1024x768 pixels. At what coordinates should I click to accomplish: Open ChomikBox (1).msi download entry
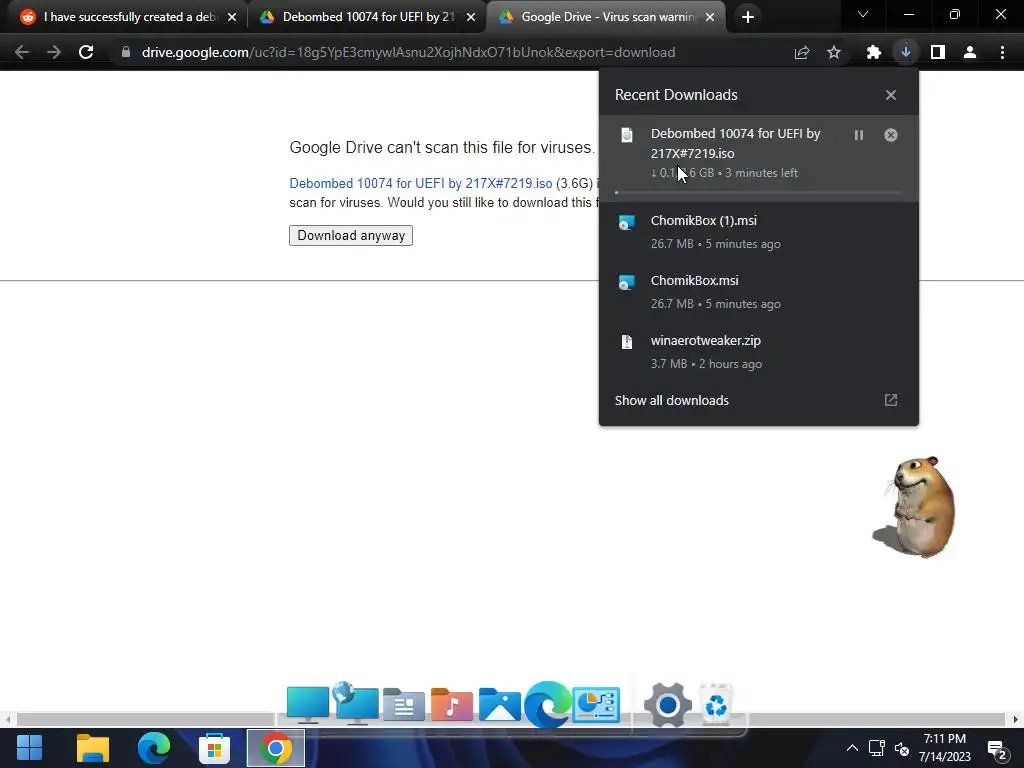click(758, 232)
